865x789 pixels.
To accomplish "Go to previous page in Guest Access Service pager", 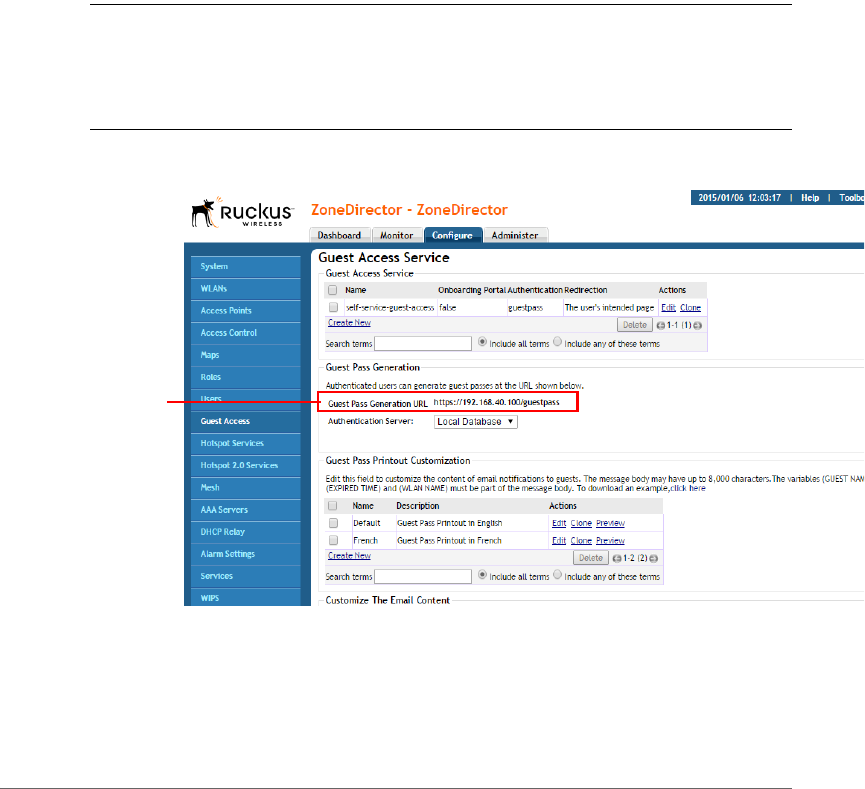I will pyautogui.click(x=660, y=326).
